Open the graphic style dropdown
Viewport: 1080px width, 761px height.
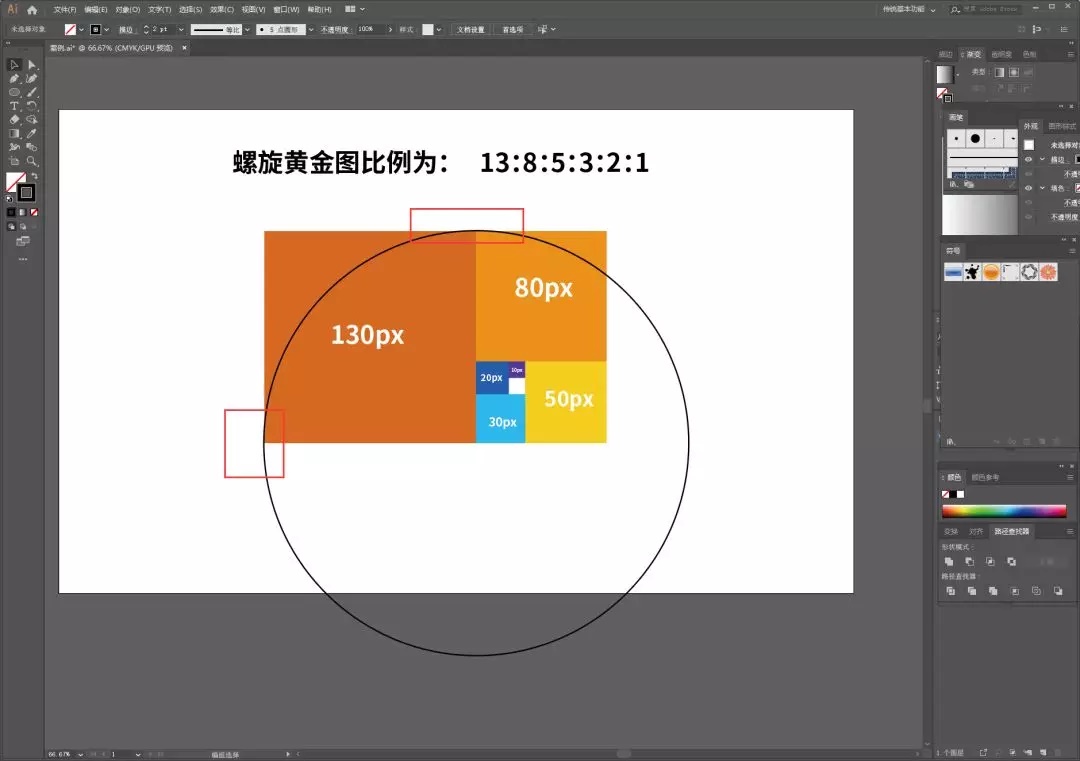(439, 30)
